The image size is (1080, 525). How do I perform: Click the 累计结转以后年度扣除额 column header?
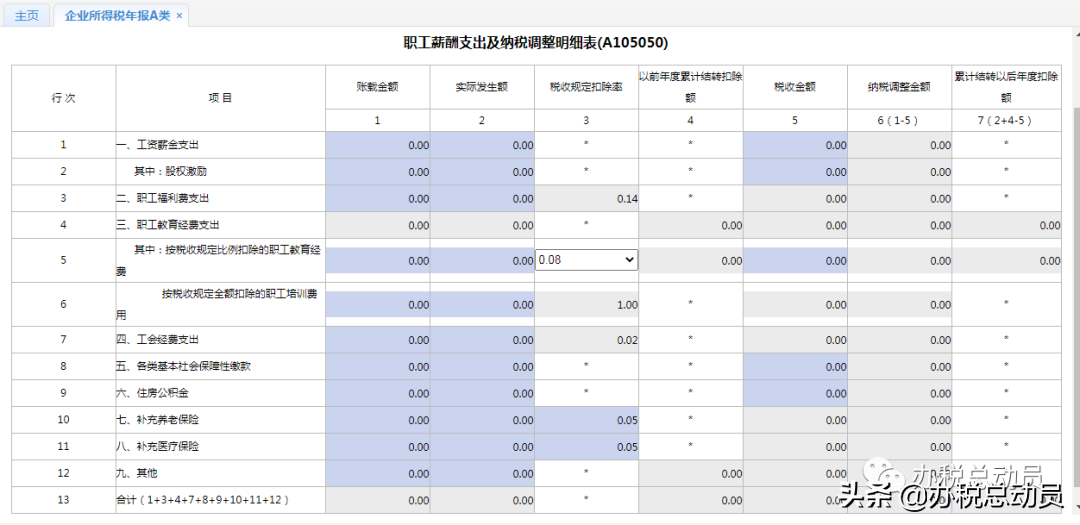coord(1006,87)
